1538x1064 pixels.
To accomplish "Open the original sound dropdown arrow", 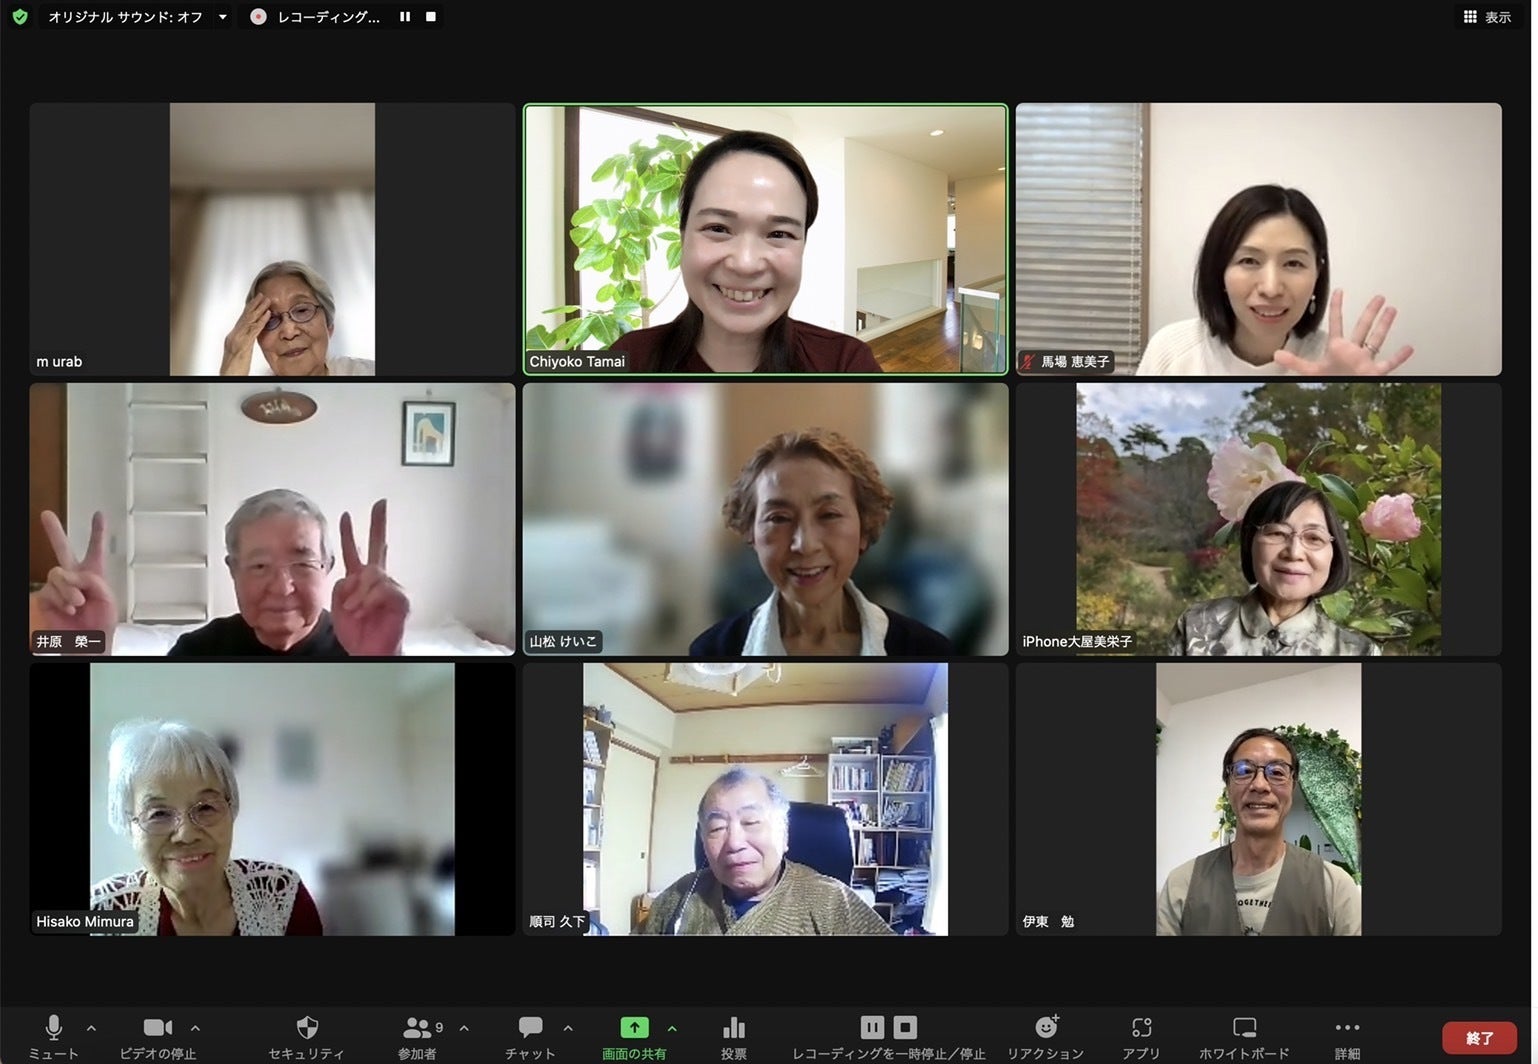I will click(222, 17).
